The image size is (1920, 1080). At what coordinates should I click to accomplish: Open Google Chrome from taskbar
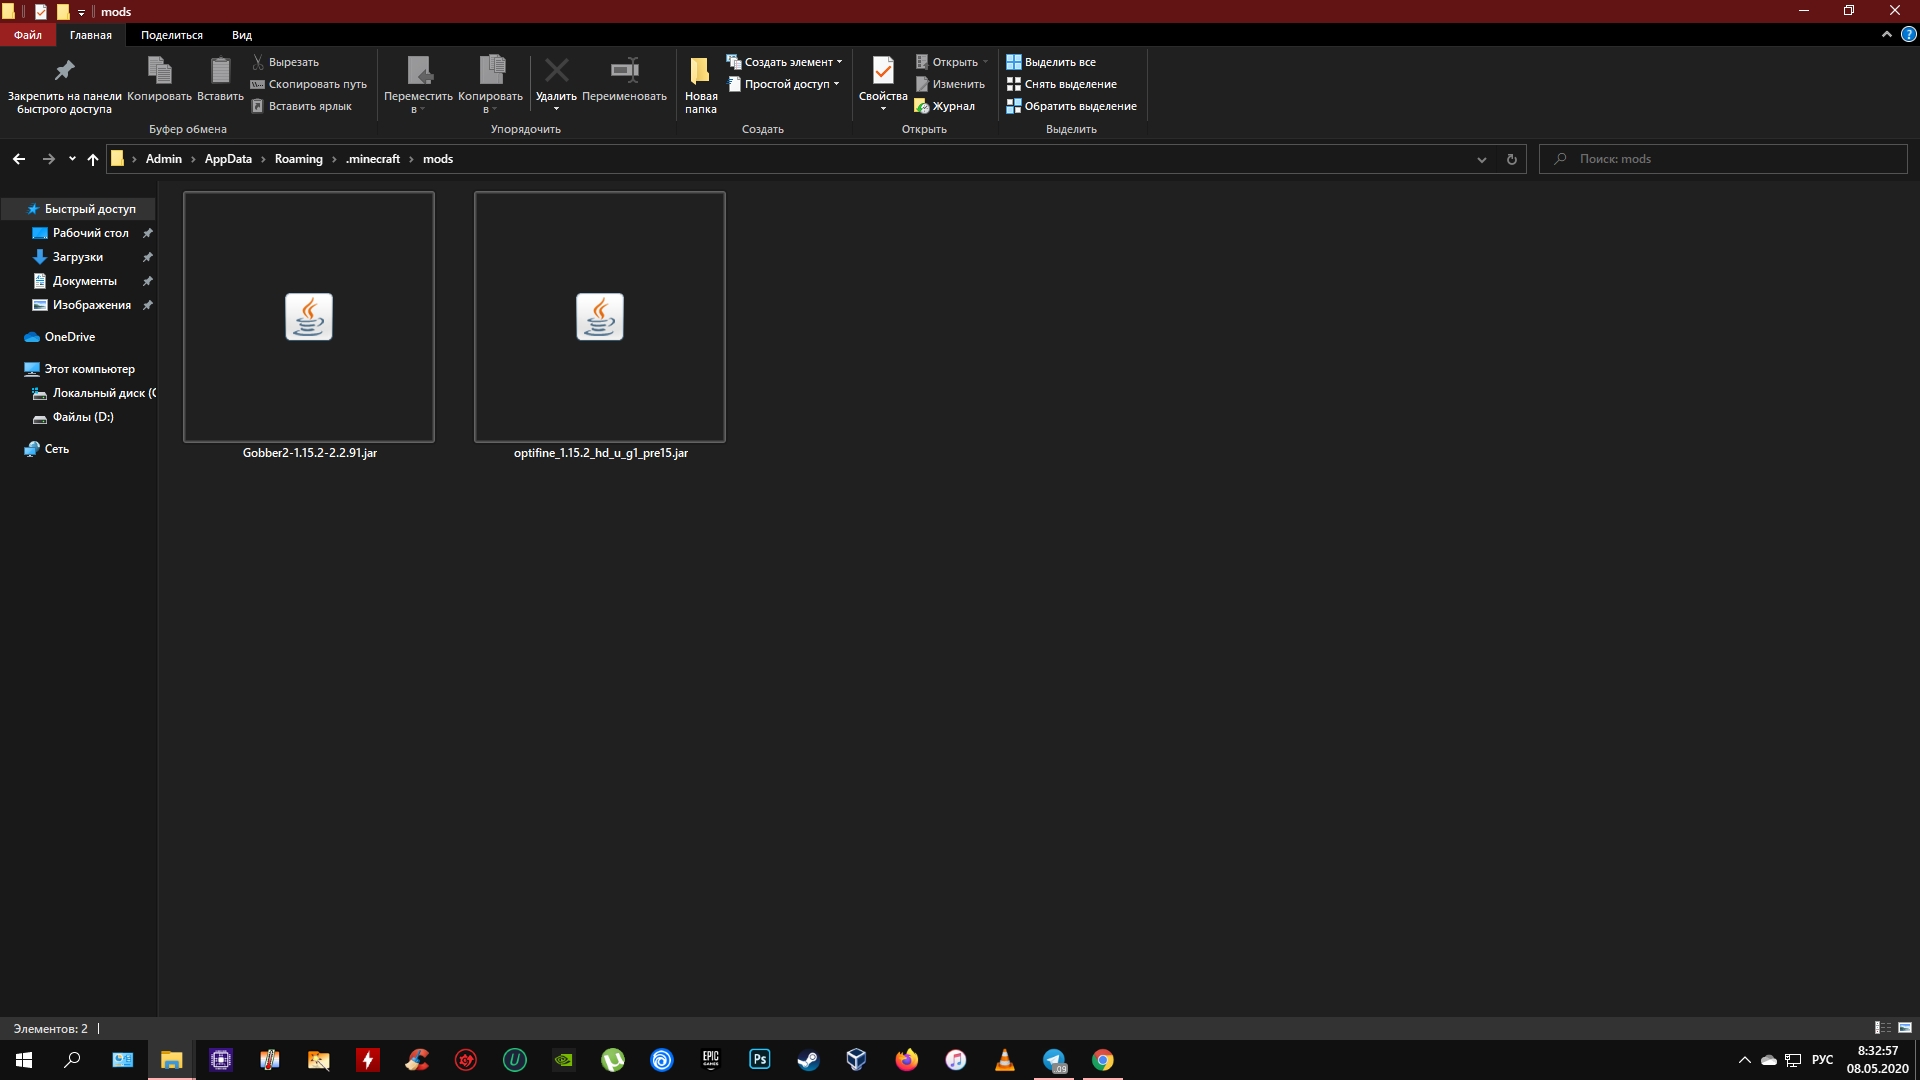coord(1103,1060)
